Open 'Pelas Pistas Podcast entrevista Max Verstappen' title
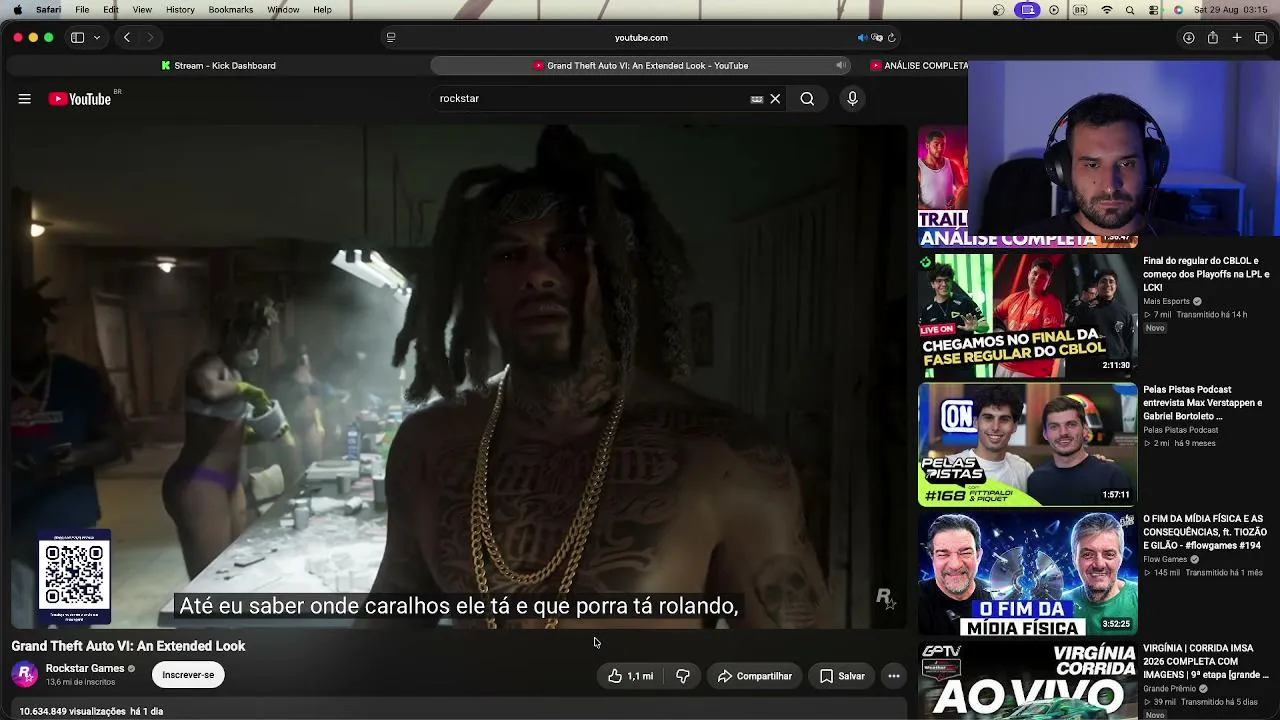The image size is (1280, 720). pyautogui.click(x=1203, y=403)
